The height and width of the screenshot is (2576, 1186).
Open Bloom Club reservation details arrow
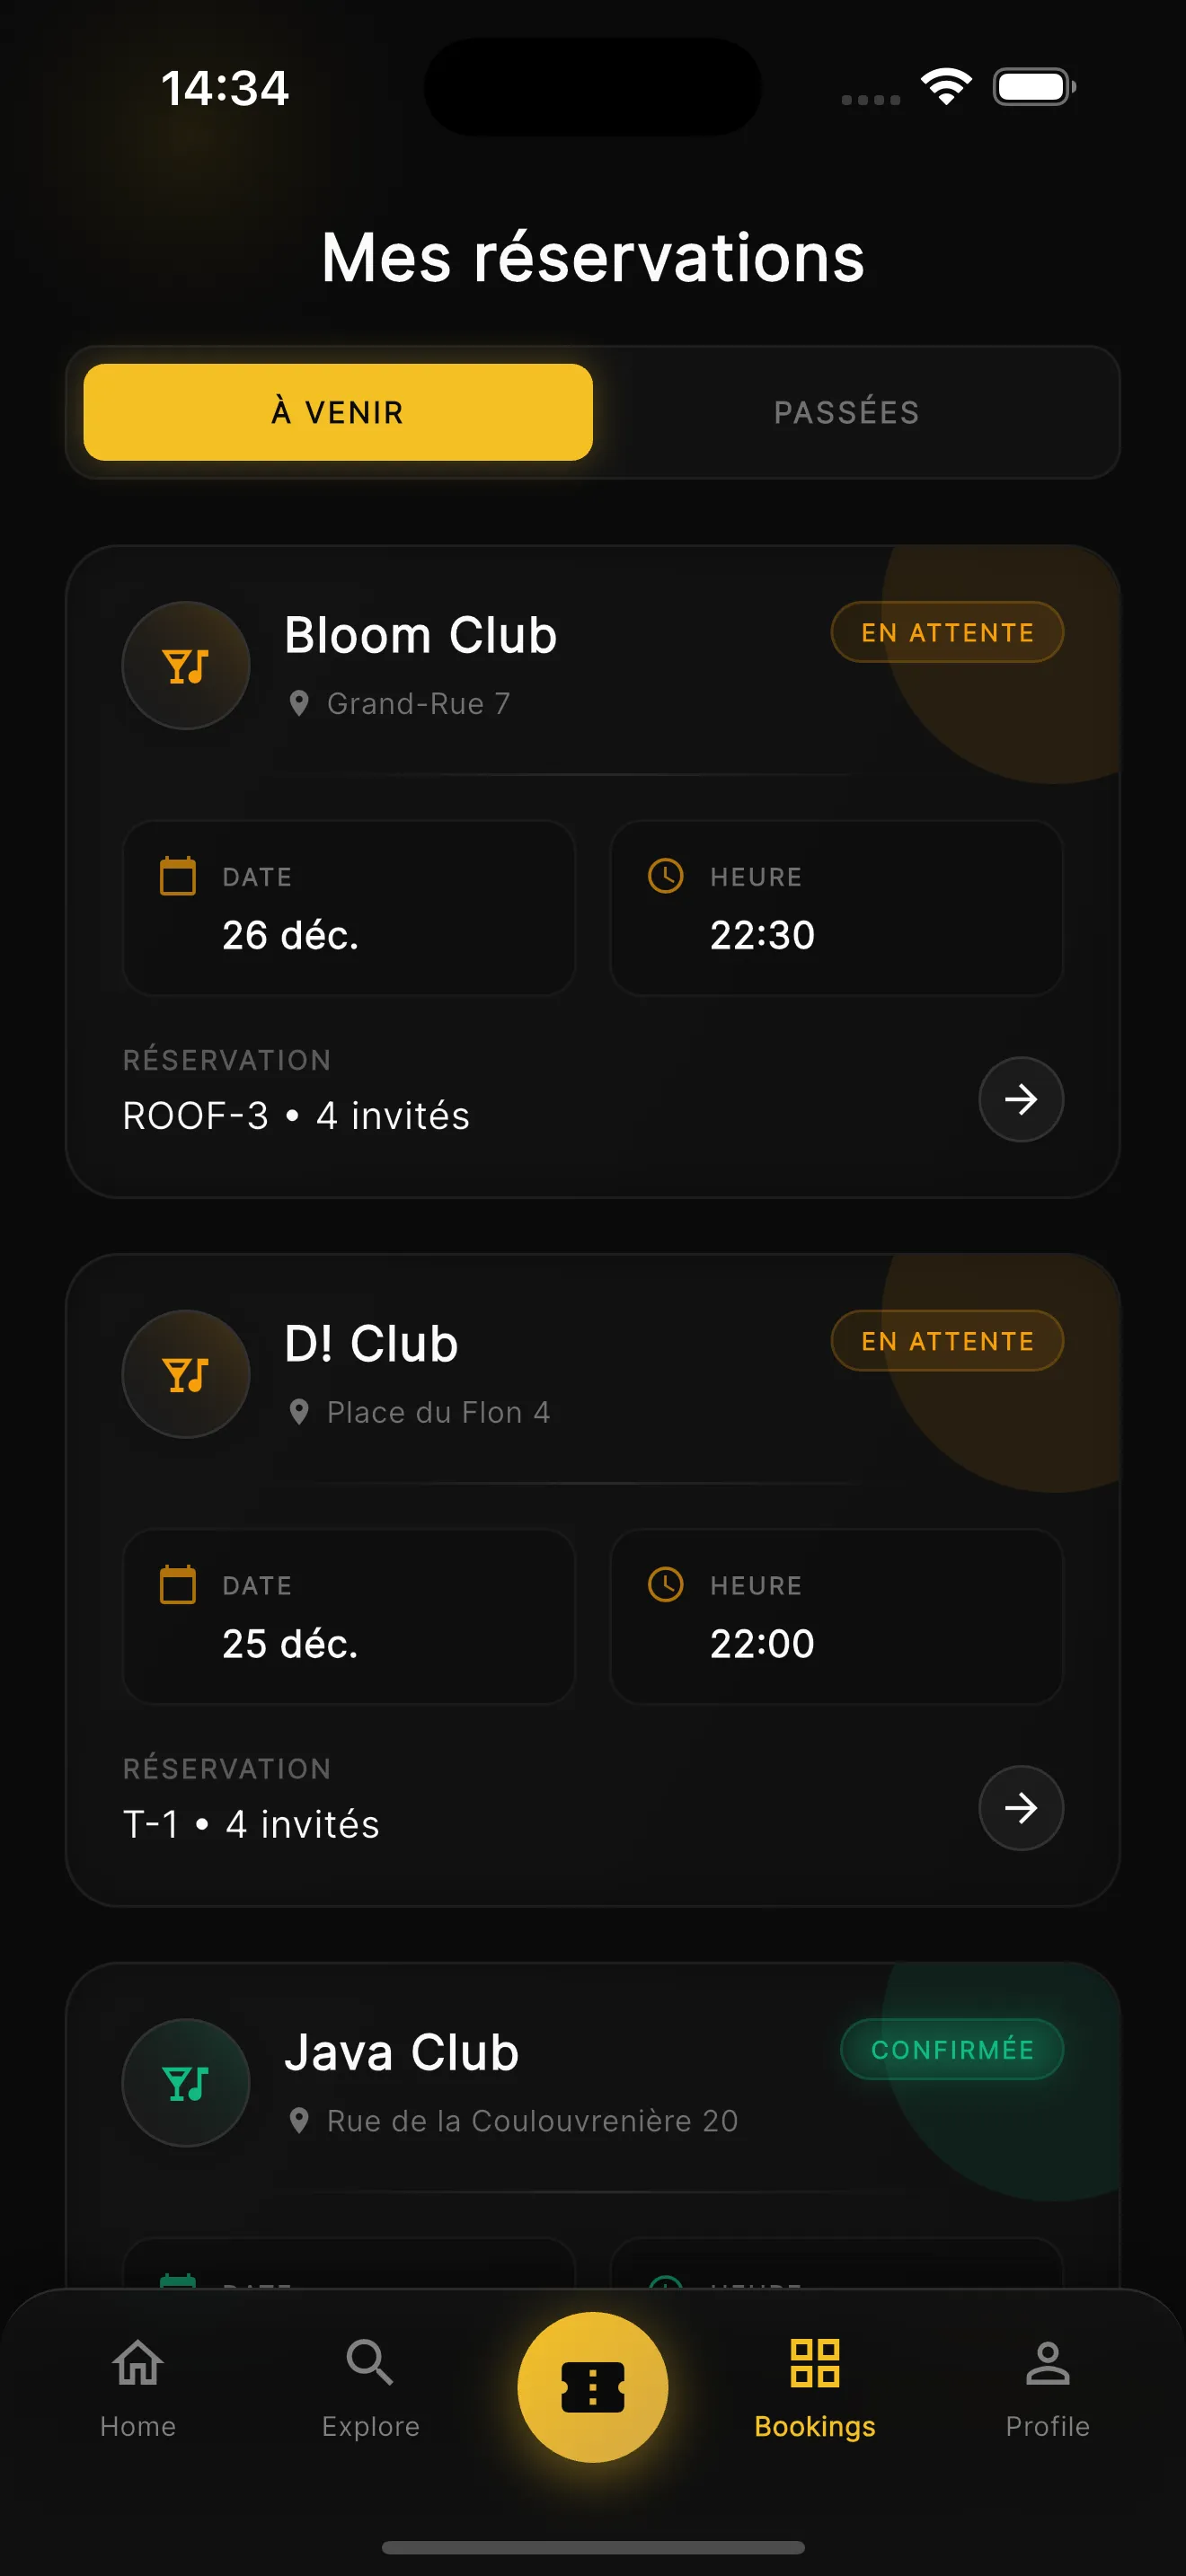(x=1020, y=1100)
